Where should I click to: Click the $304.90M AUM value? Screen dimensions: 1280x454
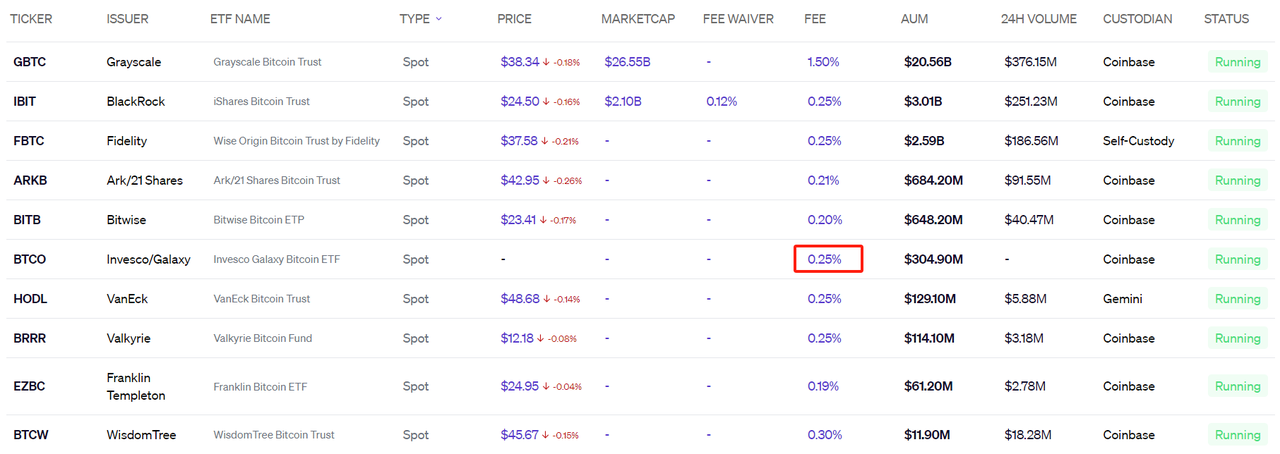[x=934, y=259]
